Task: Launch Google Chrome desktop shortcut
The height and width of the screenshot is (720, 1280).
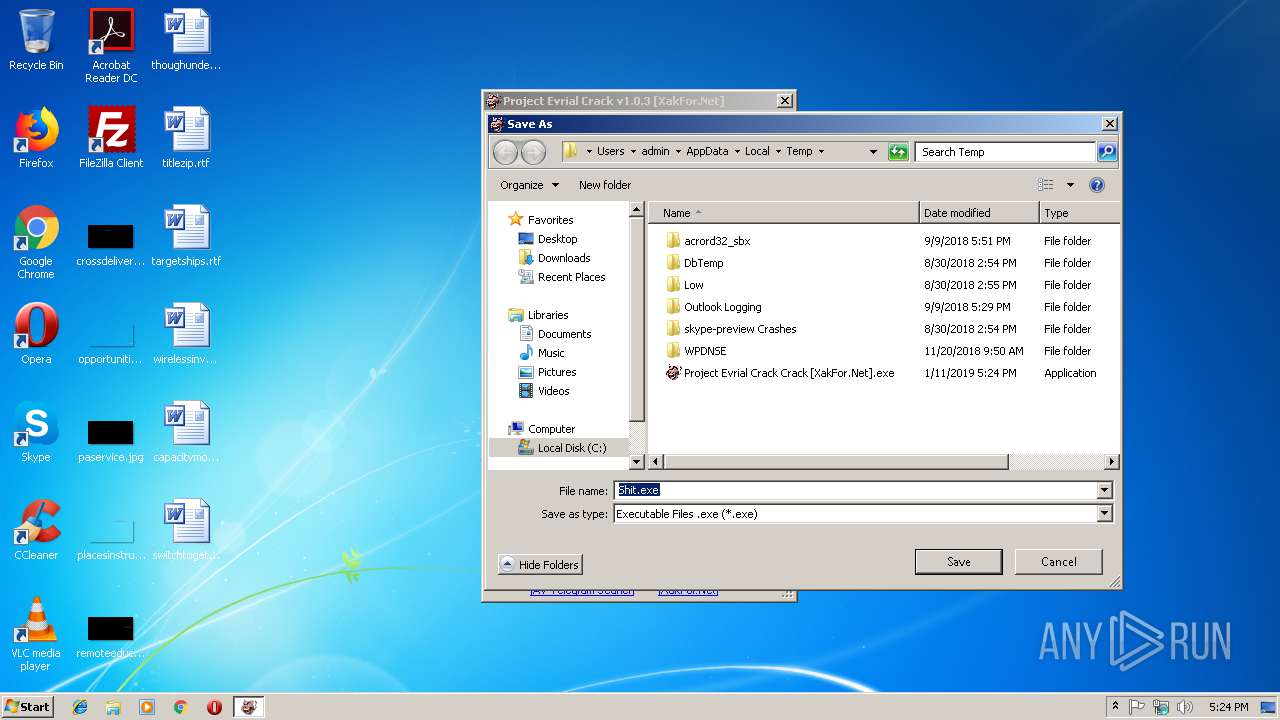Action: [36, 242]
